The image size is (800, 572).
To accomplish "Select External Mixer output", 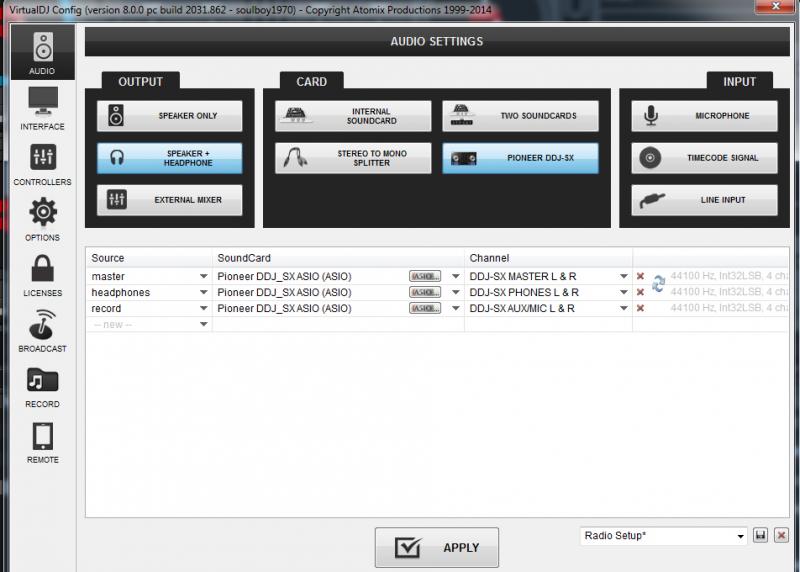I will pos(169,200).
